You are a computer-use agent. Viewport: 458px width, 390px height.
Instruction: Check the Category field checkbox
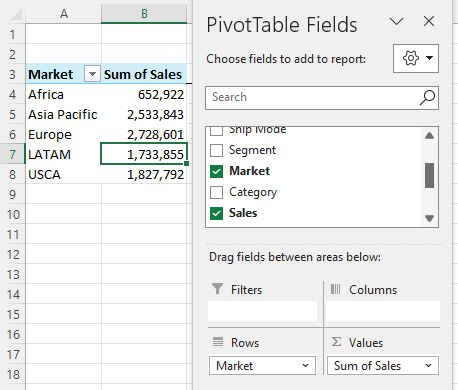click(x=216, y=192)
